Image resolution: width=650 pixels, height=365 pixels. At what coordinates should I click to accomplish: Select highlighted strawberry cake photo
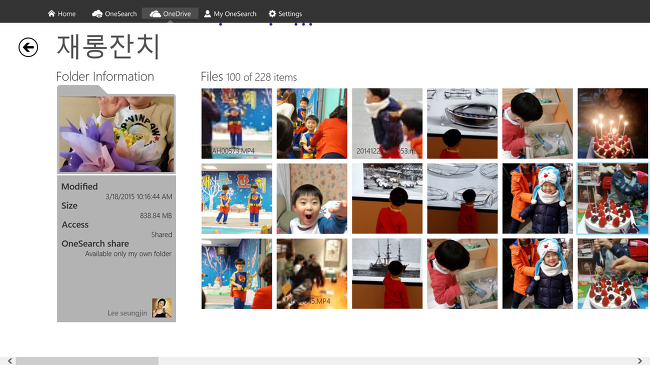613,199
